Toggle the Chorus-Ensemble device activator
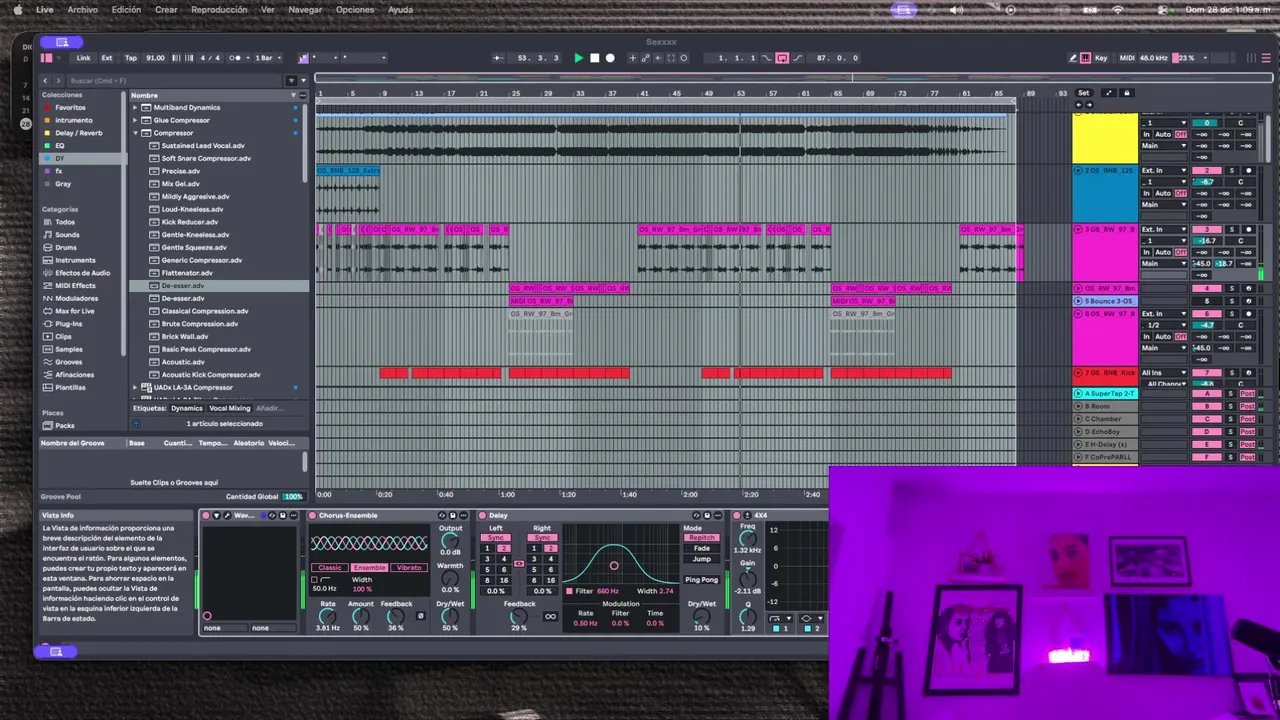Viewport: 1280px width, 720px height. 312,515
